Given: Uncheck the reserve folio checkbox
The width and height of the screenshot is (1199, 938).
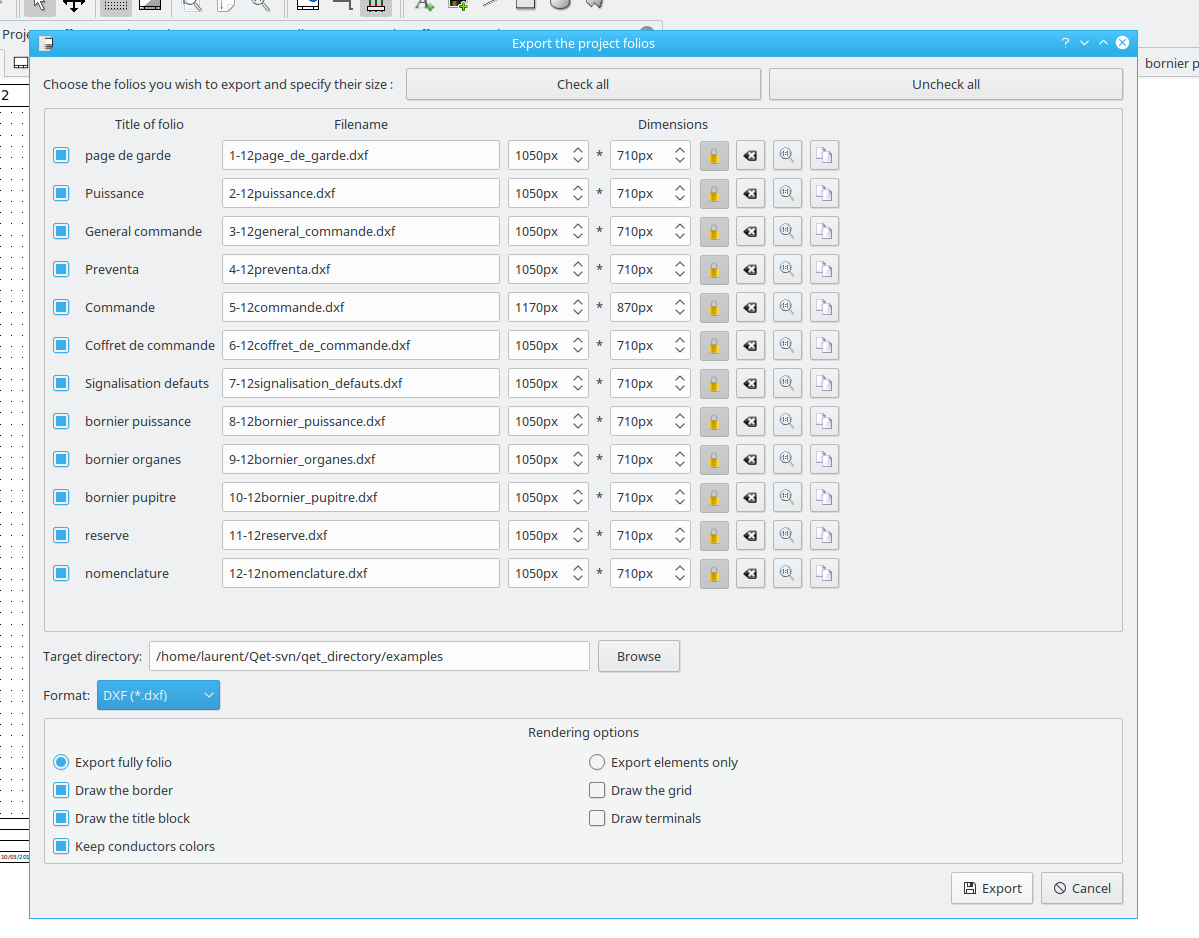Looking at the screenshot, I should [61, 535].
